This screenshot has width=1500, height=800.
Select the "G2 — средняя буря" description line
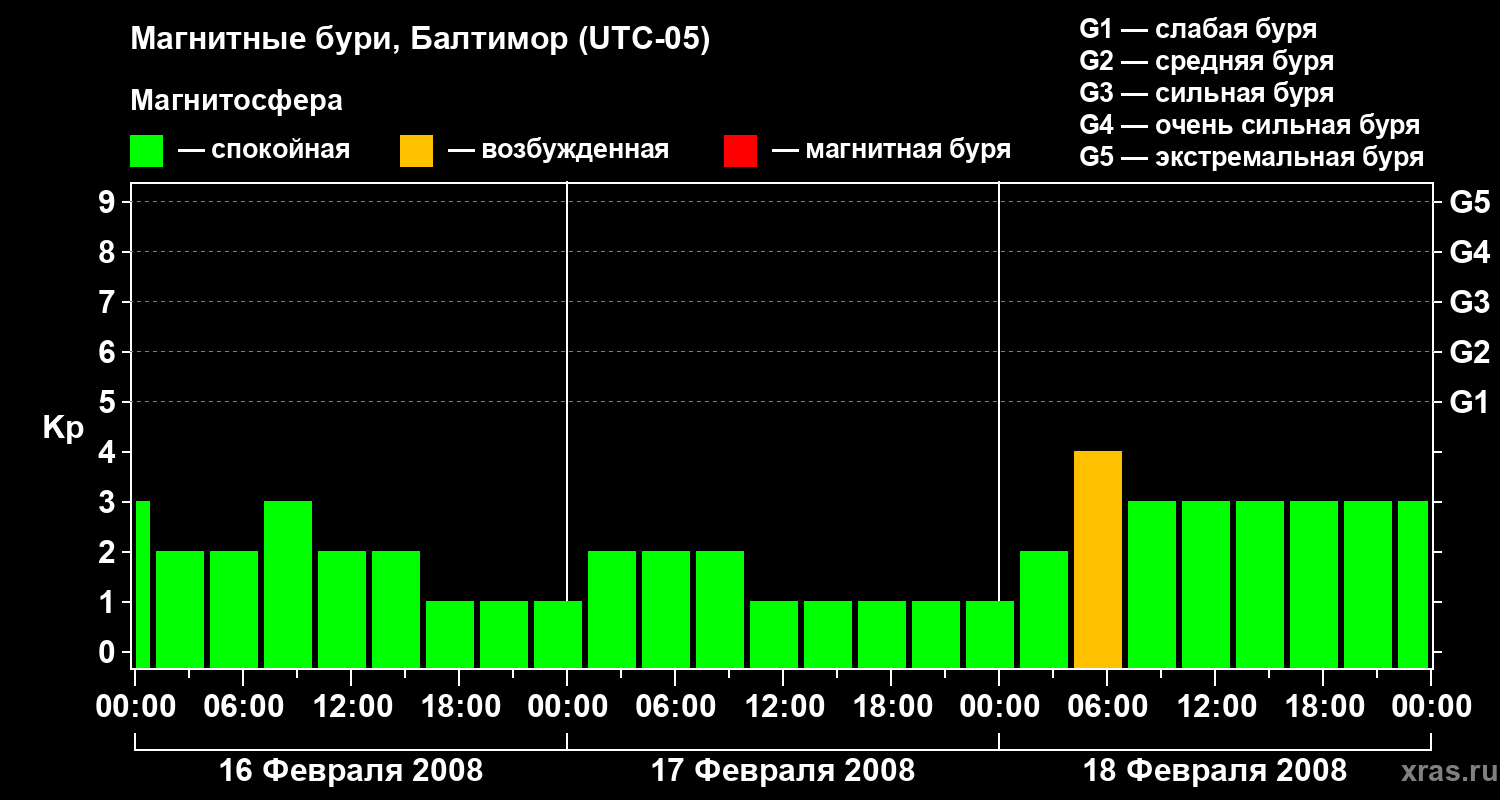tap(1207, 61)
